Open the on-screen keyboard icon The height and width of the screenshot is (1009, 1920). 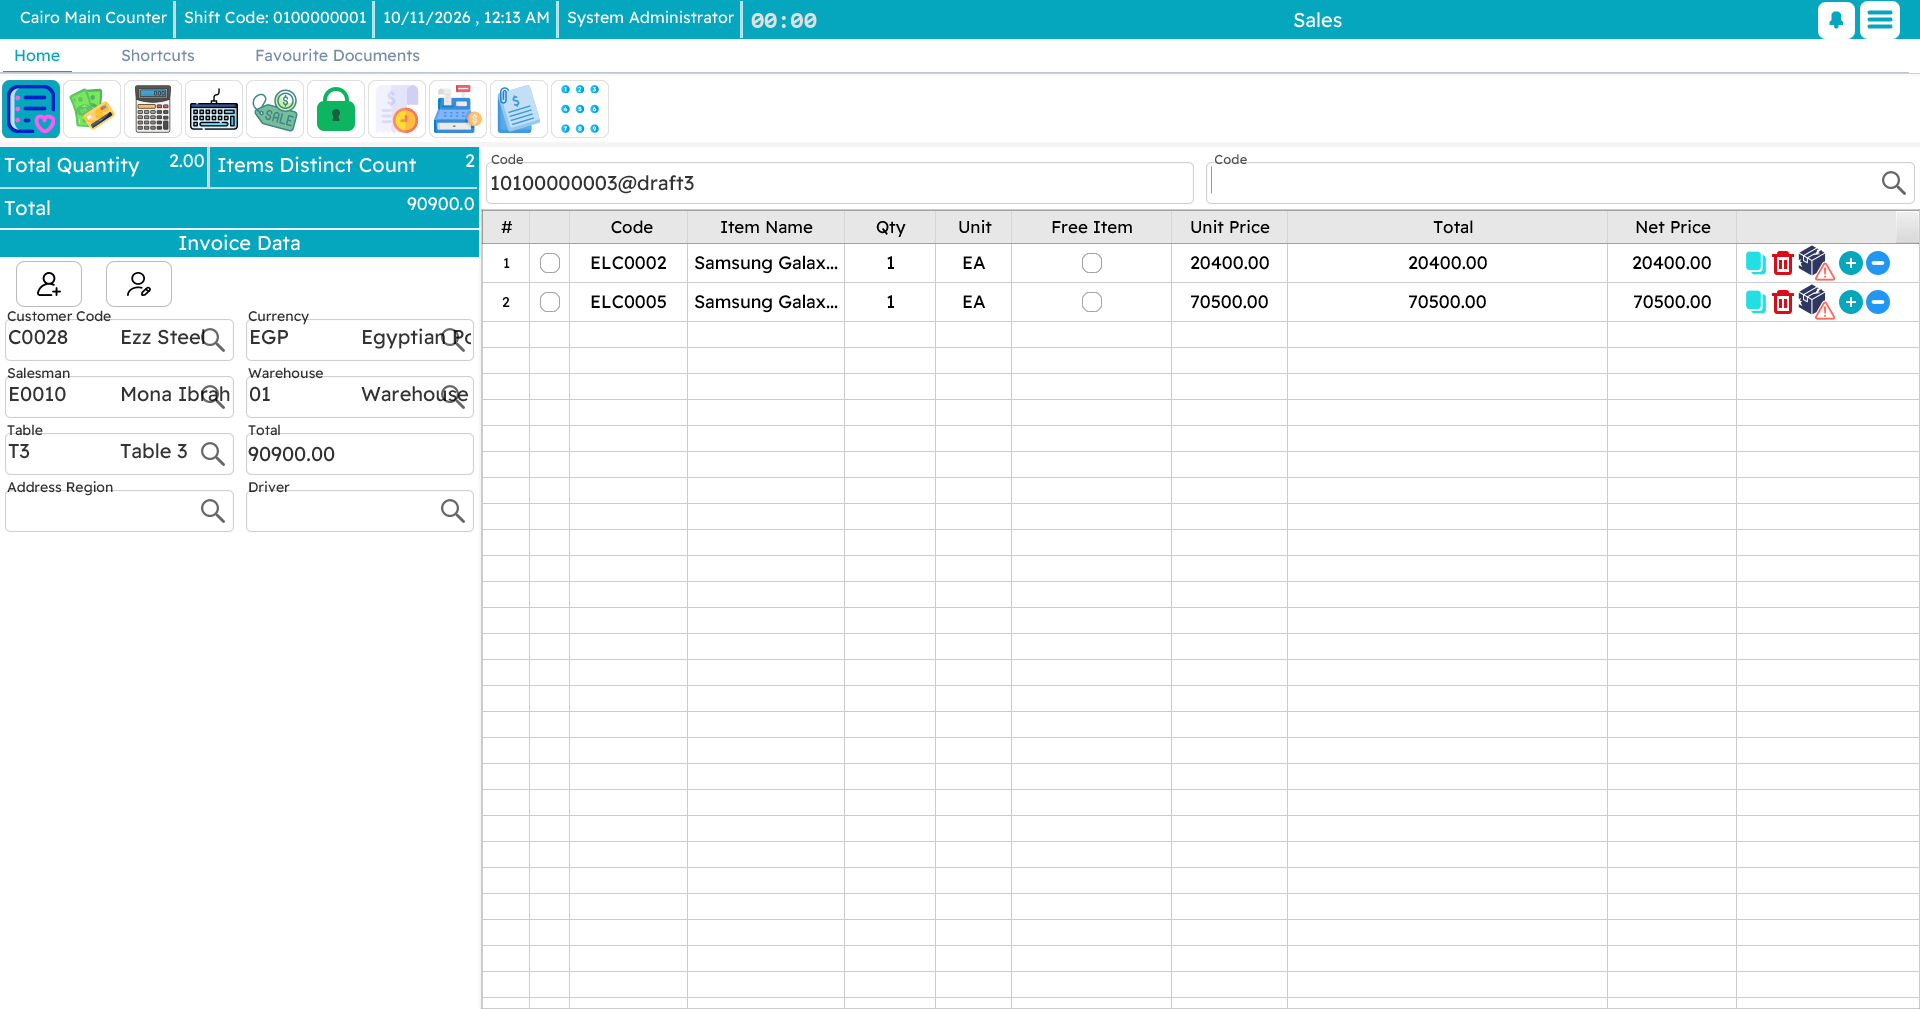coord(214,109)
